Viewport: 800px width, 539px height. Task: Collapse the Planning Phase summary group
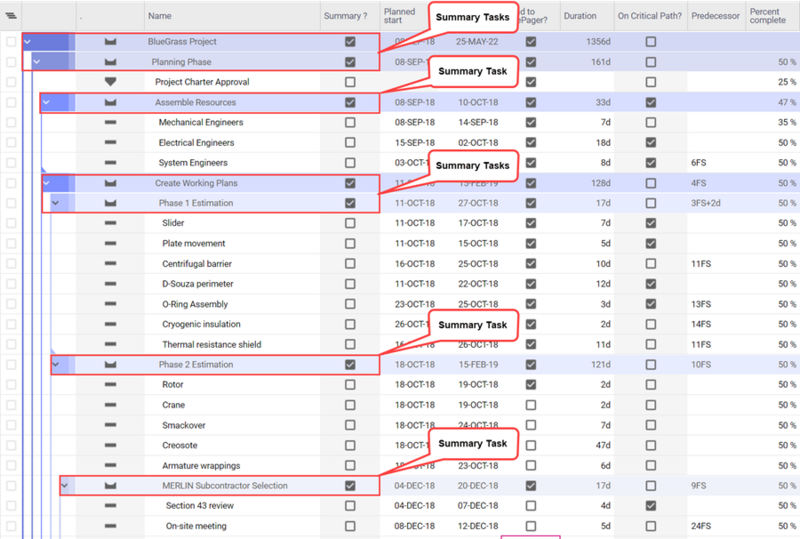36,62
